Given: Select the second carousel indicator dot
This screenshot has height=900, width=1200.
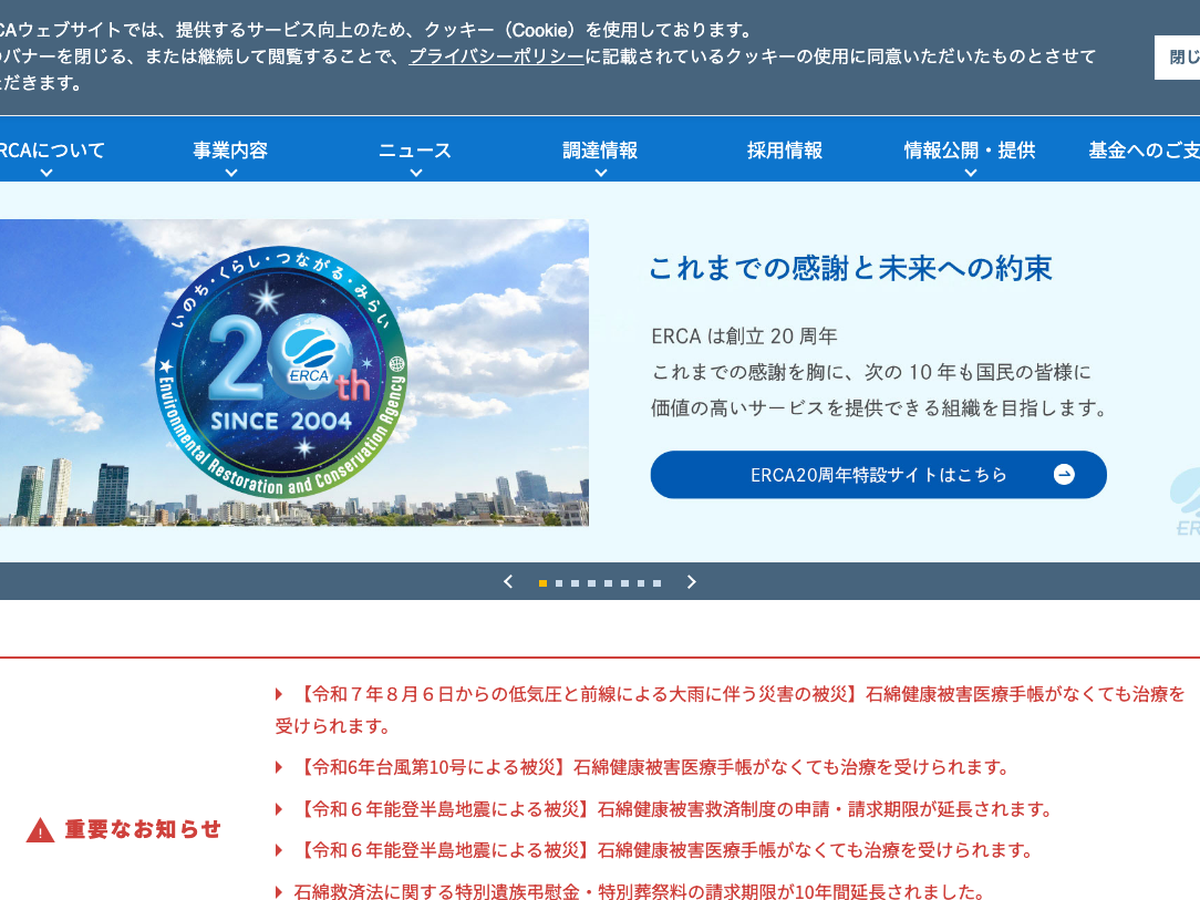Looking at the screenshot, I should pos(559,583).
